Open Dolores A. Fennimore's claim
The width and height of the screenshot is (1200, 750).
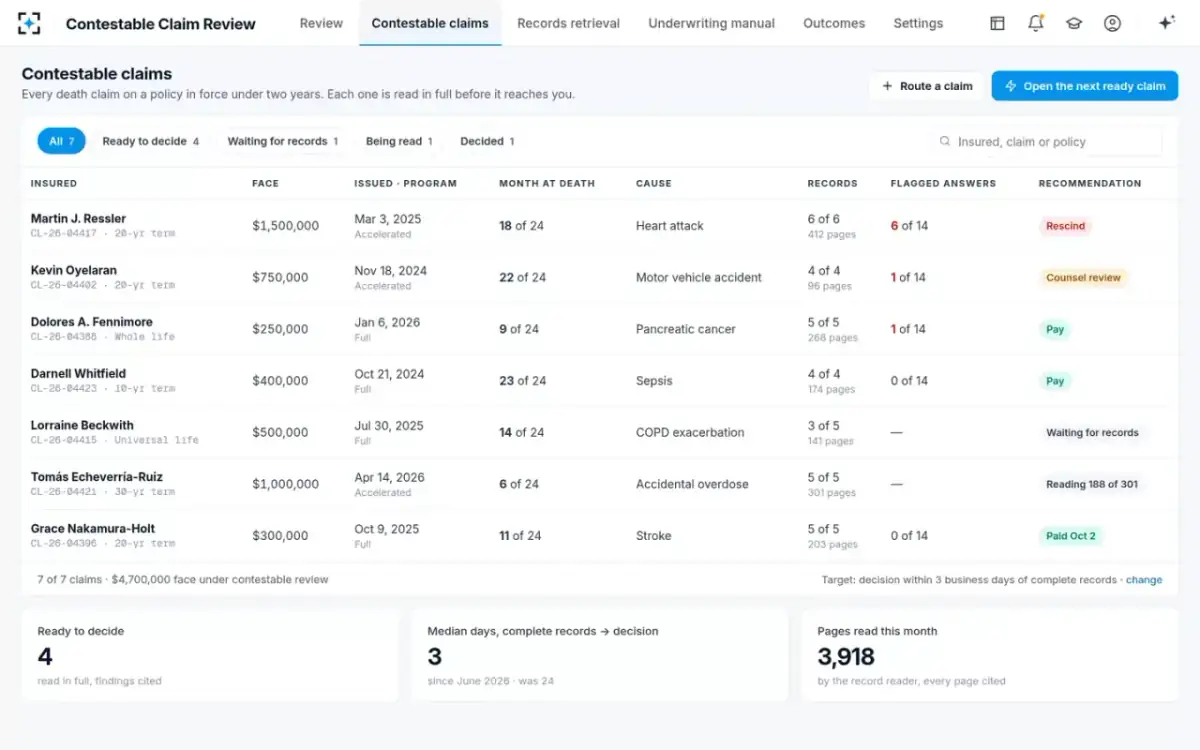point(599,329)
